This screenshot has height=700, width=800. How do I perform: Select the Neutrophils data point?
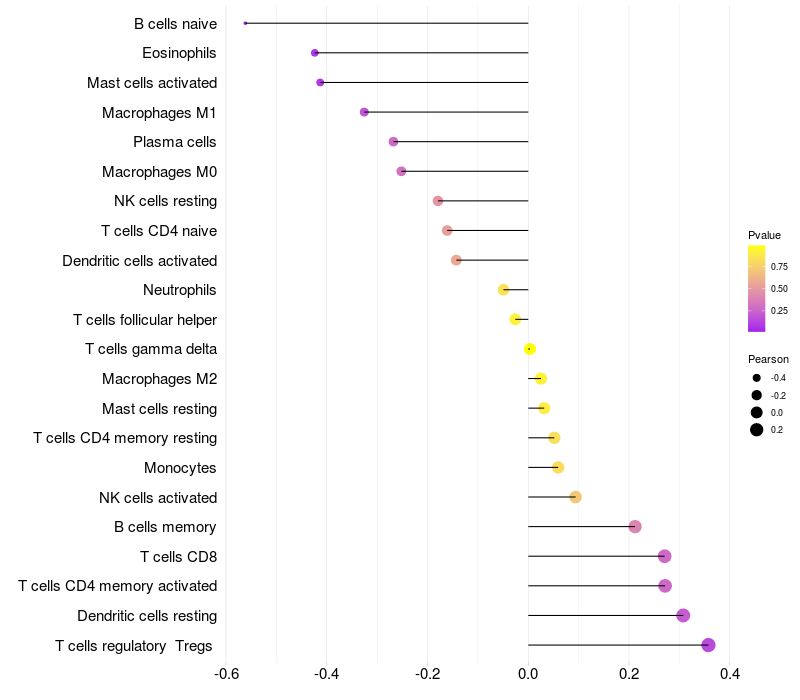click(504, 290)
